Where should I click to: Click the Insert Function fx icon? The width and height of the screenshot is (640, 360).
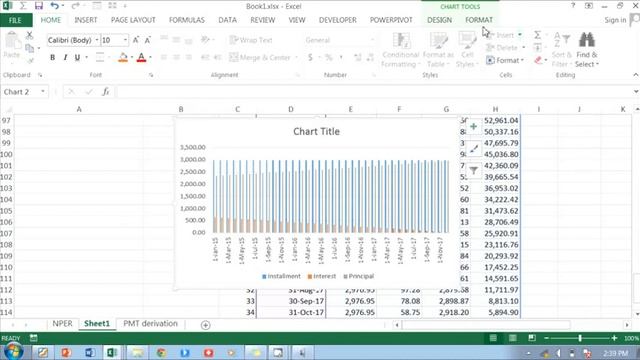pyautogui.click(x=106, y=92)
